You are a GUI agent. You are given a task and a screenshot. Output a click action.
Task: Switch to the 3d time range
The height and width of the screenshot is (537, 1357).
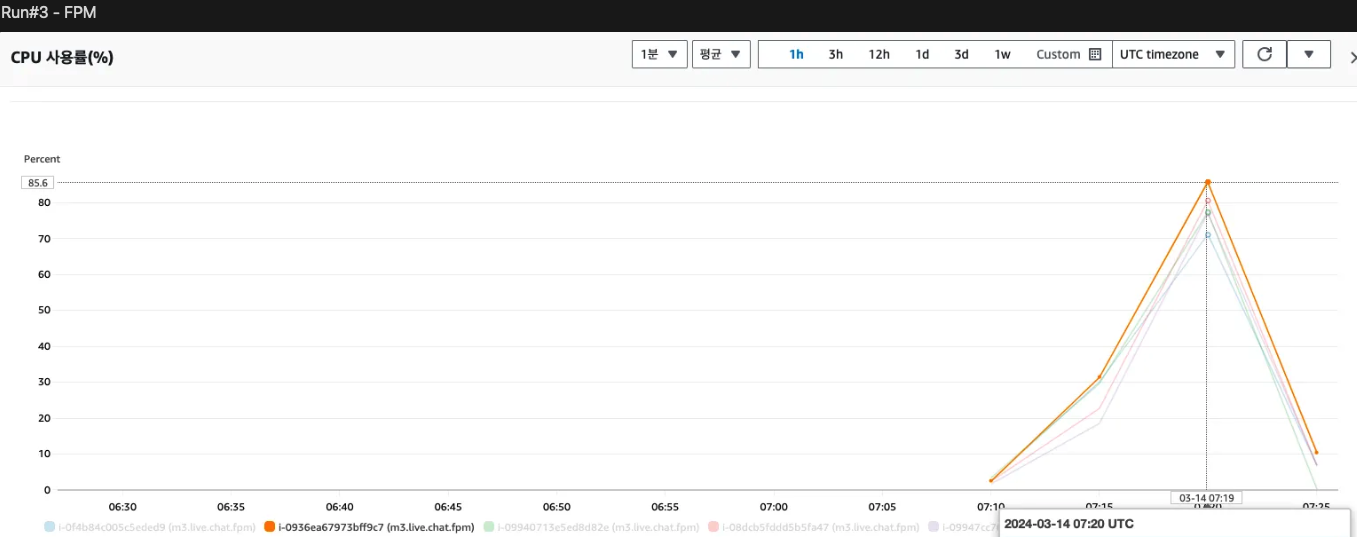point(961,55)
